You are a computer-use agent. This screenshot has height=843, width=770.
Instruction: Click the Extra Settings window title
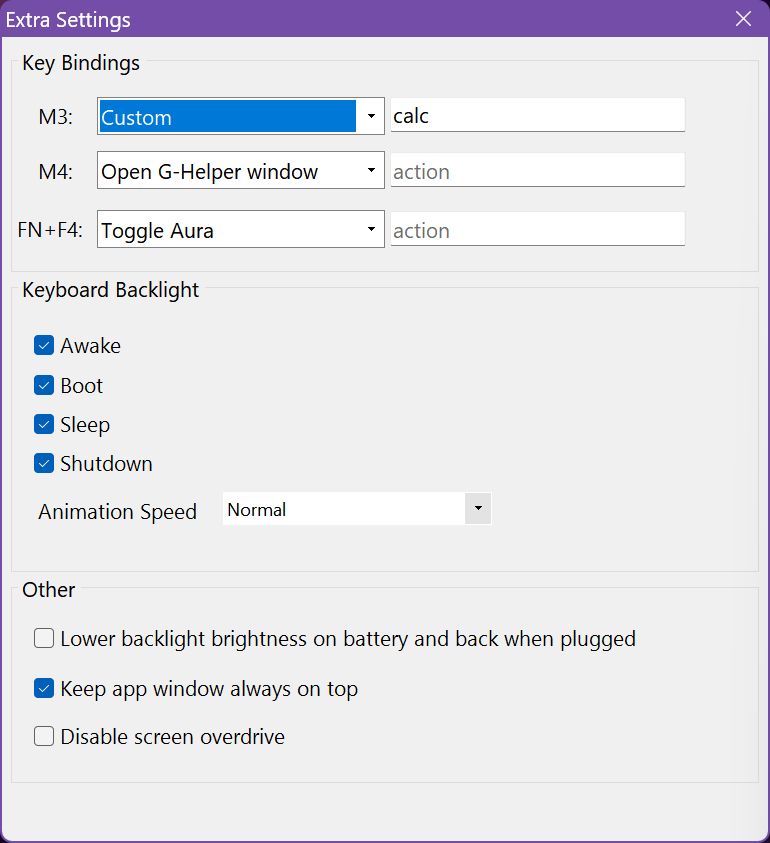pyautogui.click(x=68, y=20)
